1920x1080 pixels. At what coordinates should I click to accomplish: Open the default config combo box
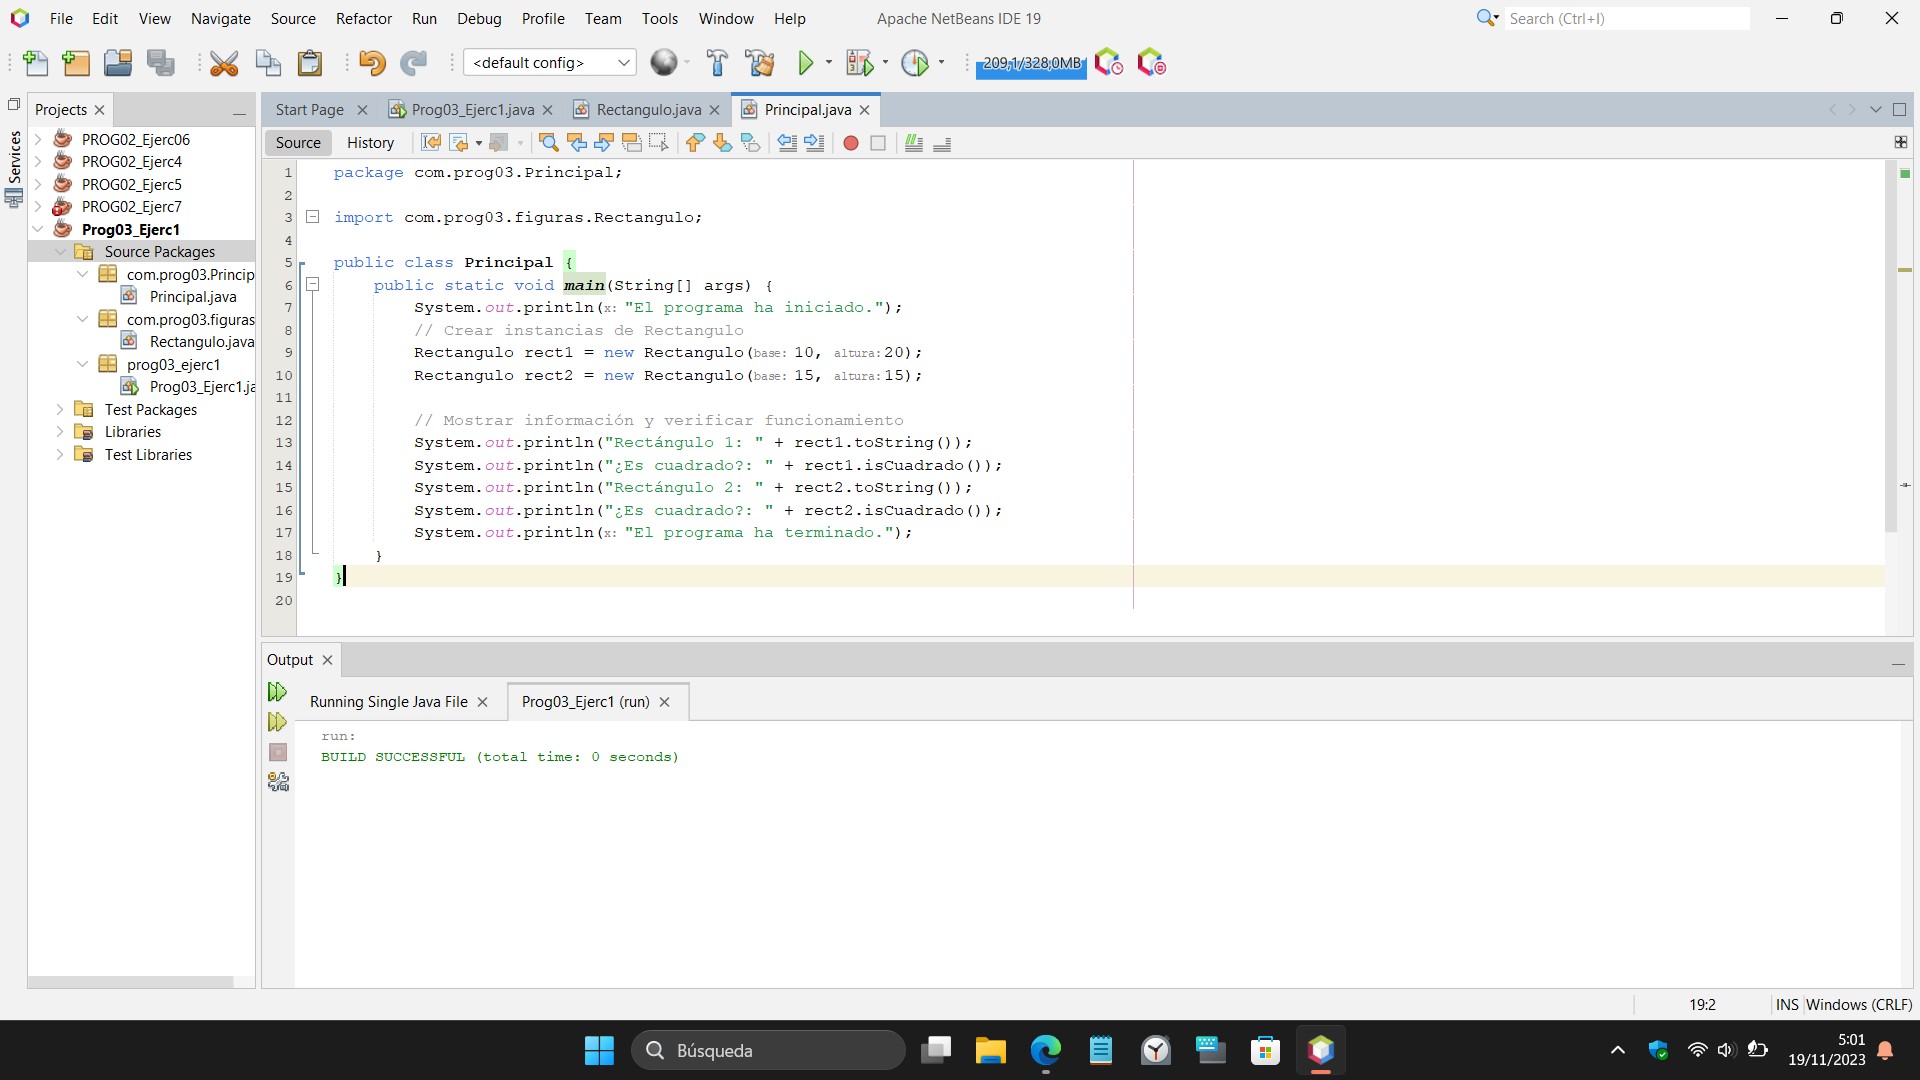pos(550,63)
